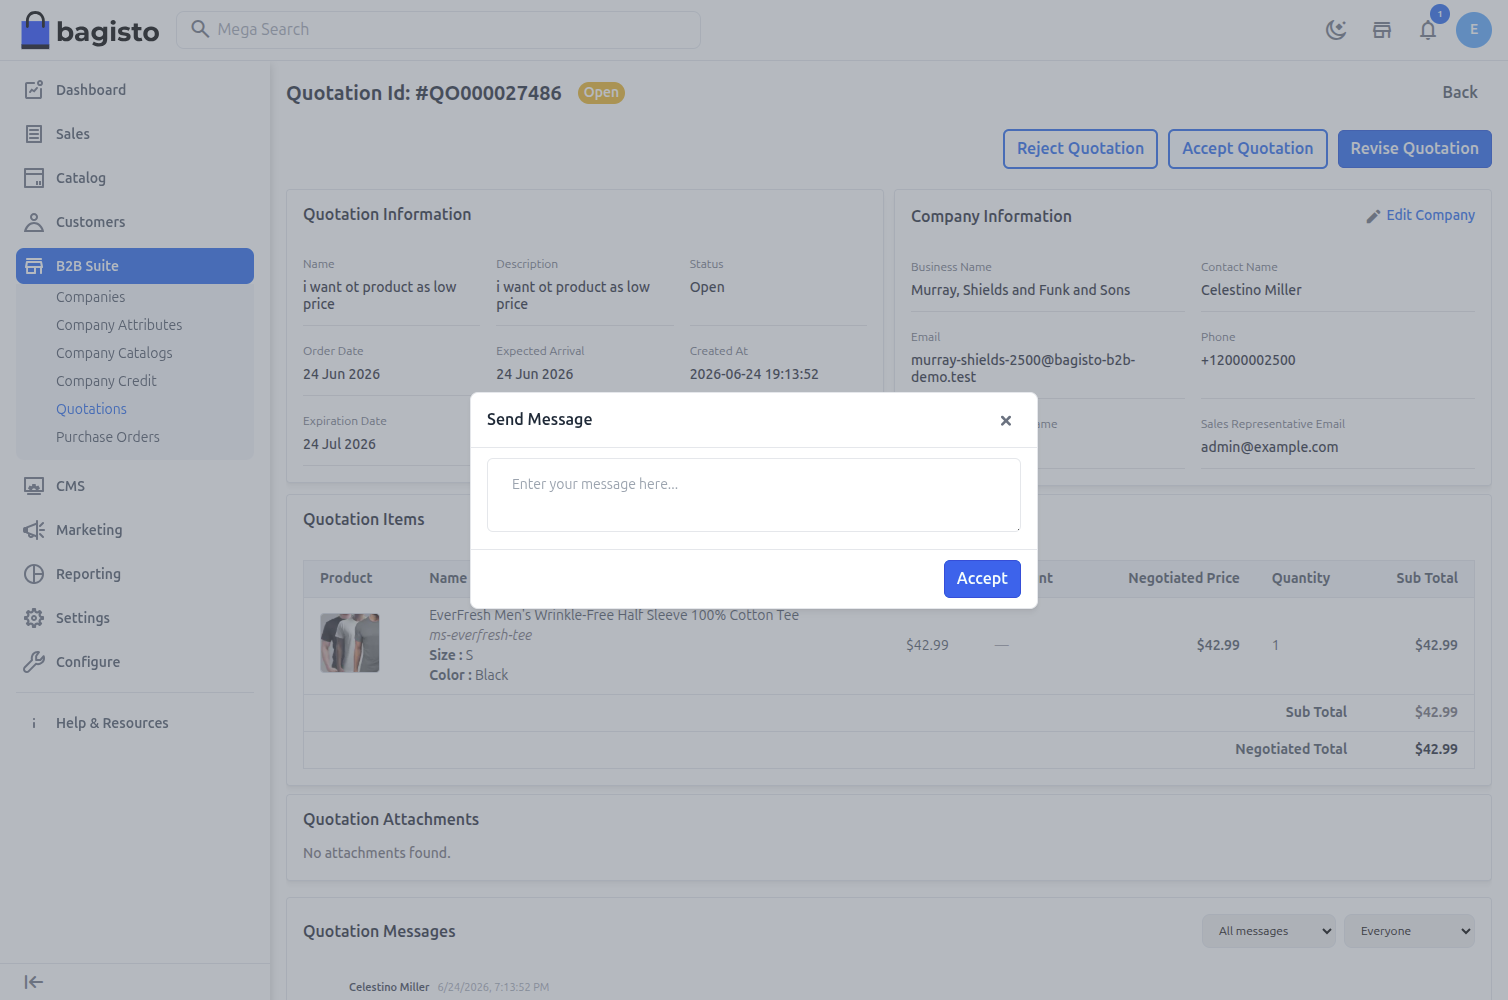This screenshot has height=1000, width=1508.
Task: Click the Settings gear icon
Action: tap(34, 618)
